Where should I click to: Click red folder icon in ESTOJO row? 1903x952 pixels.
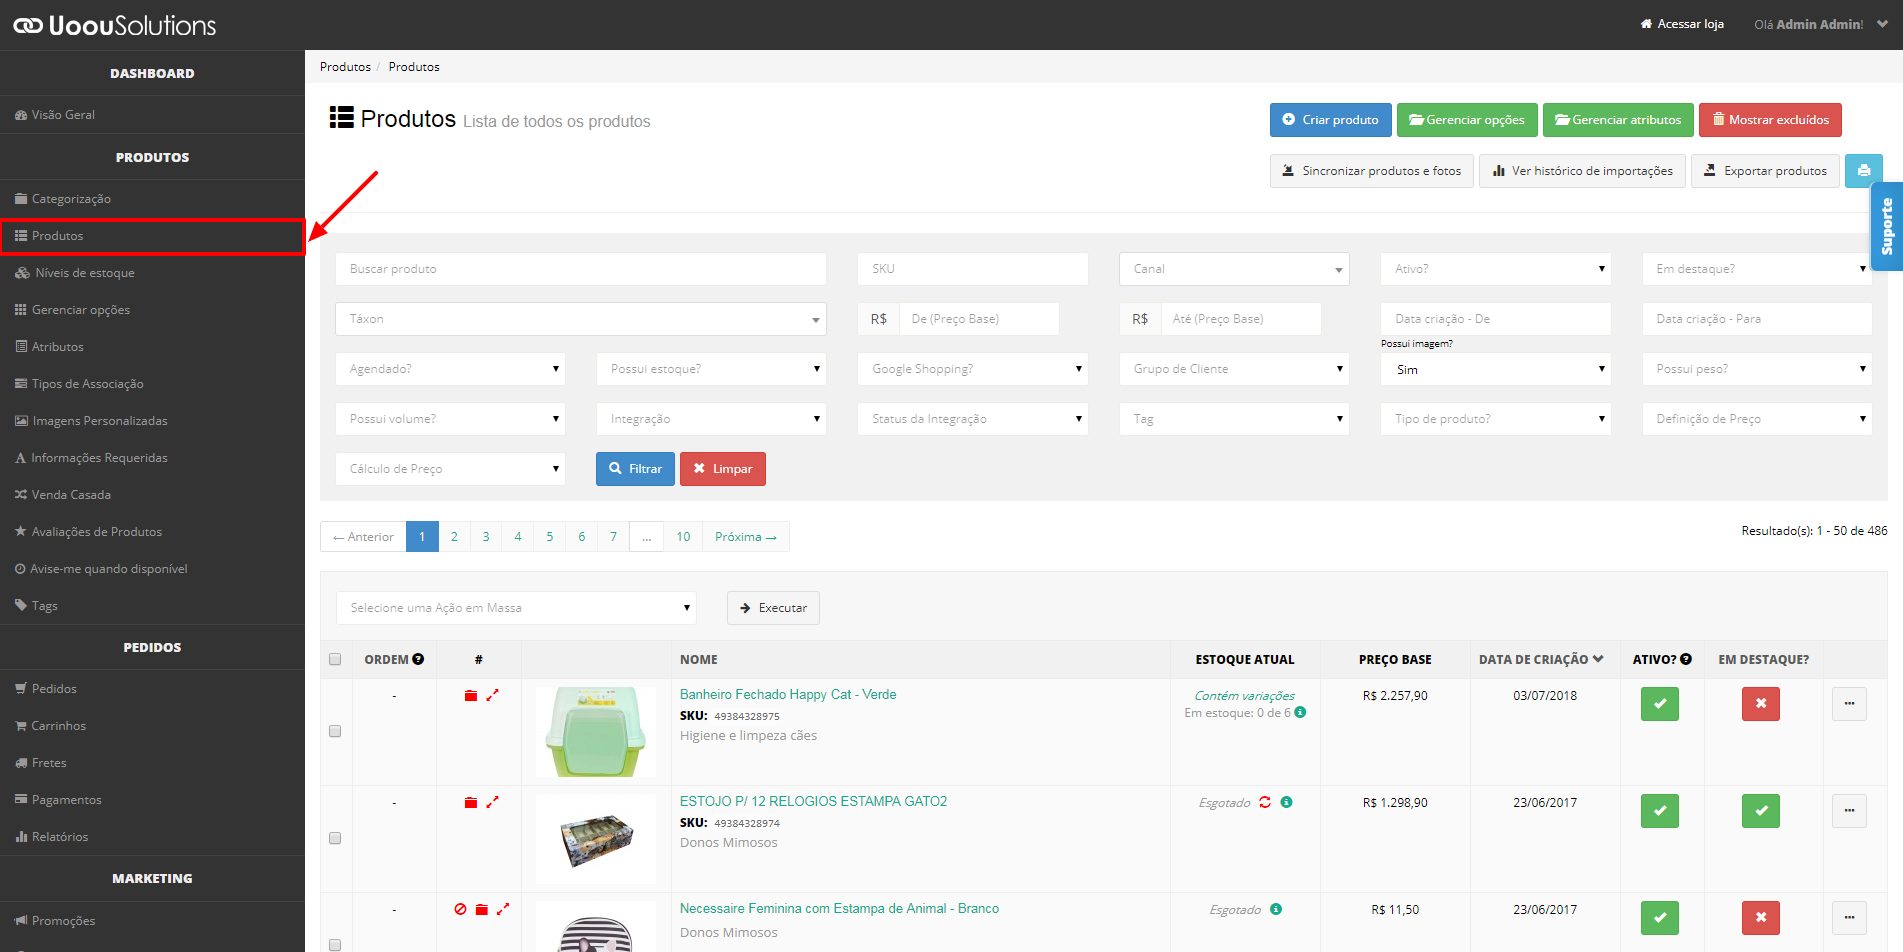pyautogui.click(x=471, y=802)
